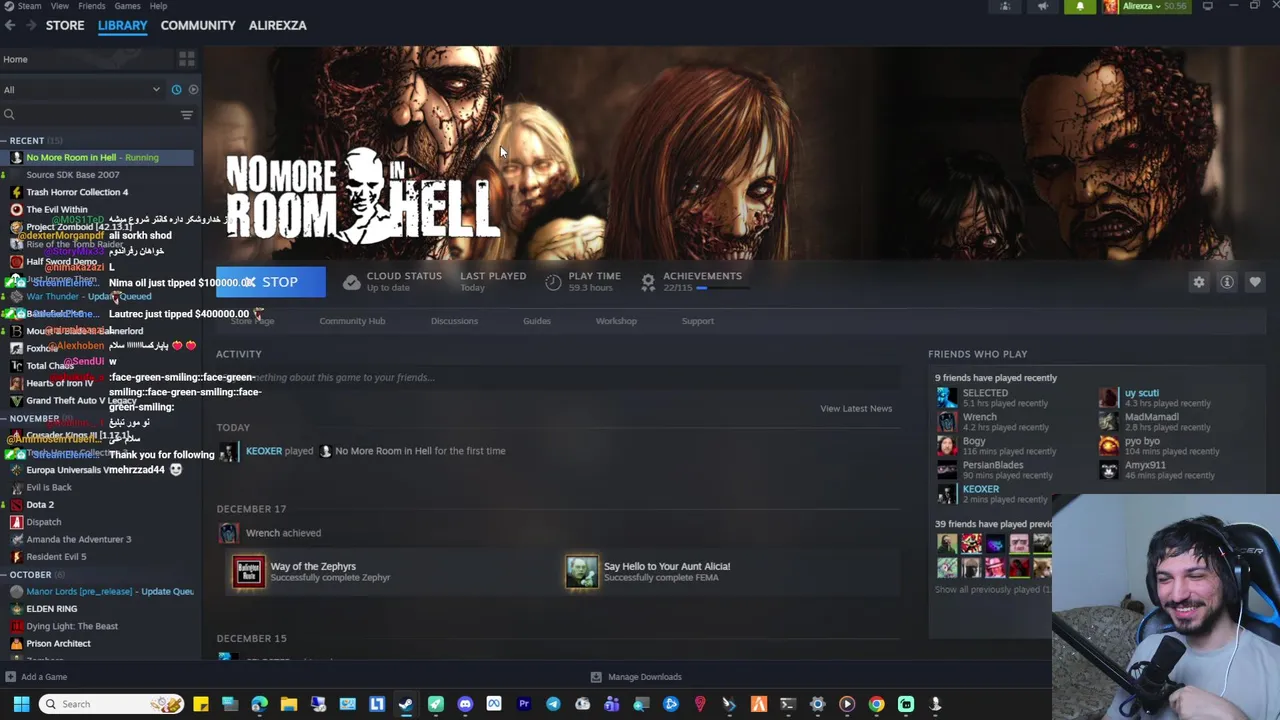Select Dispatch in library list
This screenshot has height=720, width=1280.
pyautogui.click(x=44, y=522)
